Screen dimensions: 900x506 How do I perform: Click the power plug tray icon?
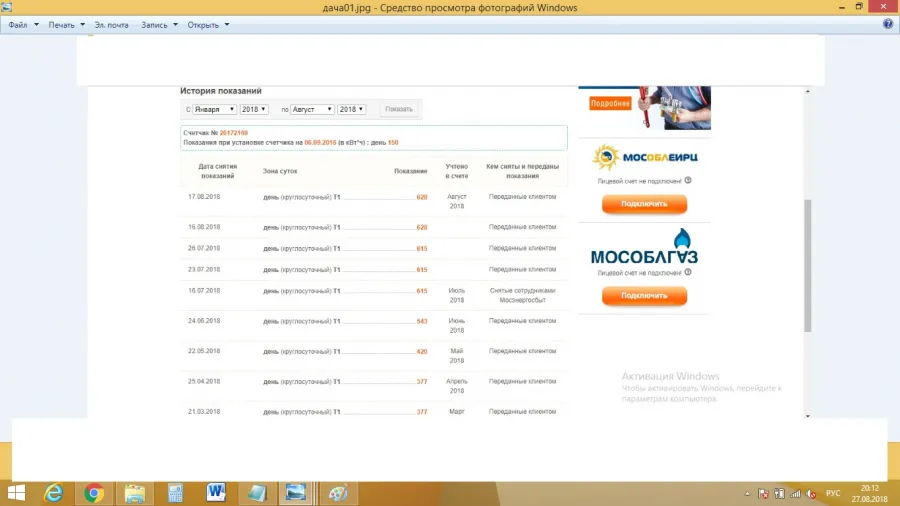tap(779, 493)
